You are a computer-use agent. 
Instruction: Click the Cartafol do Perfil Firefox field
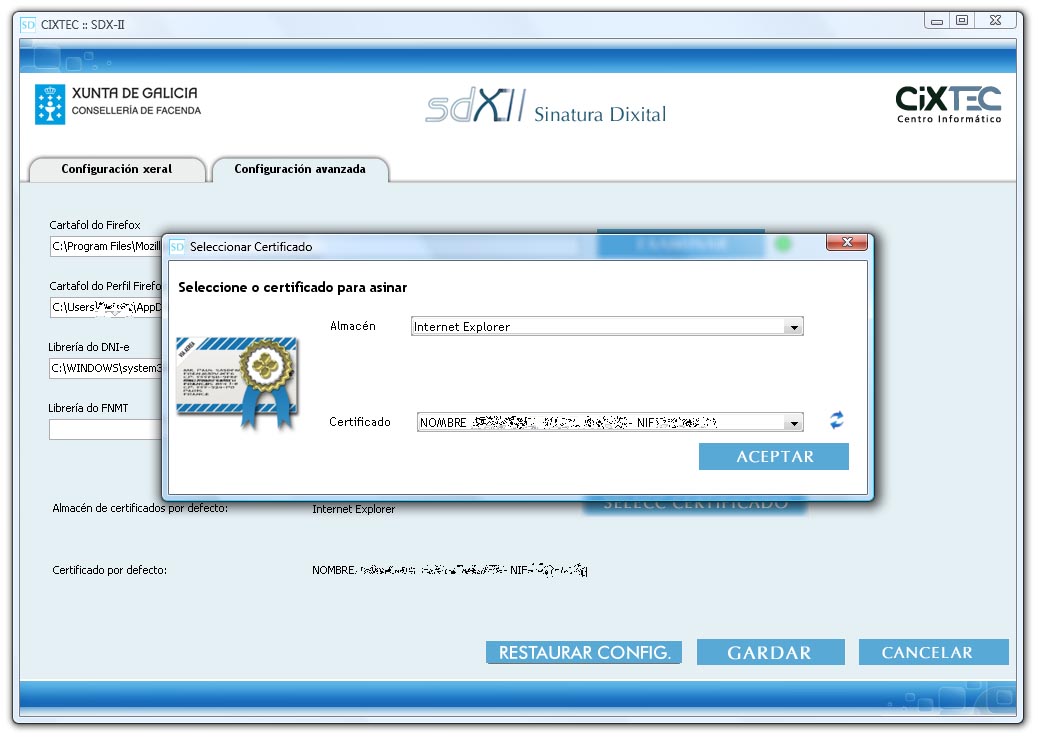point(106,307)
